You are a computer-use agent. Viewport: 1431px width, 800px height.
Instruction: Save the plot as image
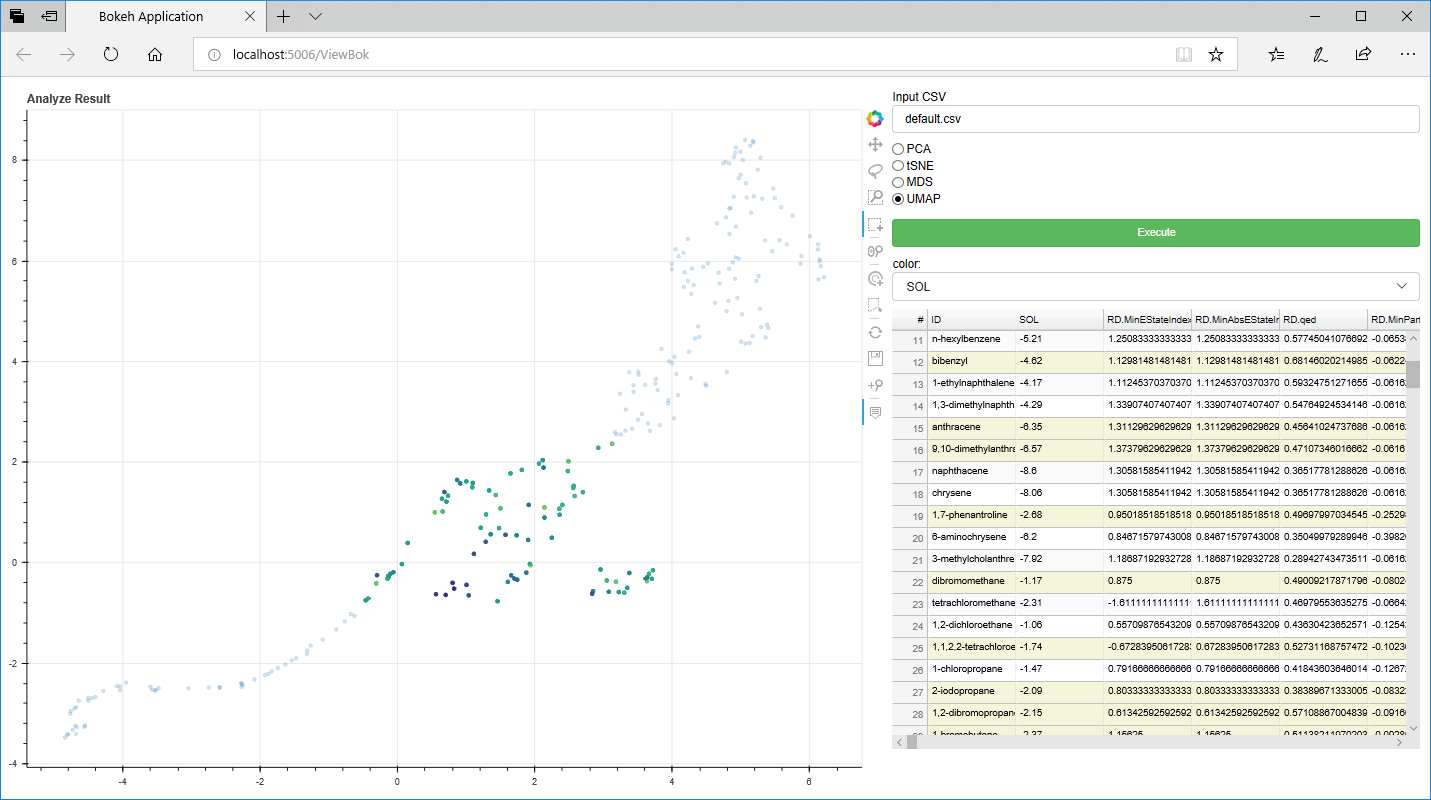pyautogui.click(x=875, y=358)
